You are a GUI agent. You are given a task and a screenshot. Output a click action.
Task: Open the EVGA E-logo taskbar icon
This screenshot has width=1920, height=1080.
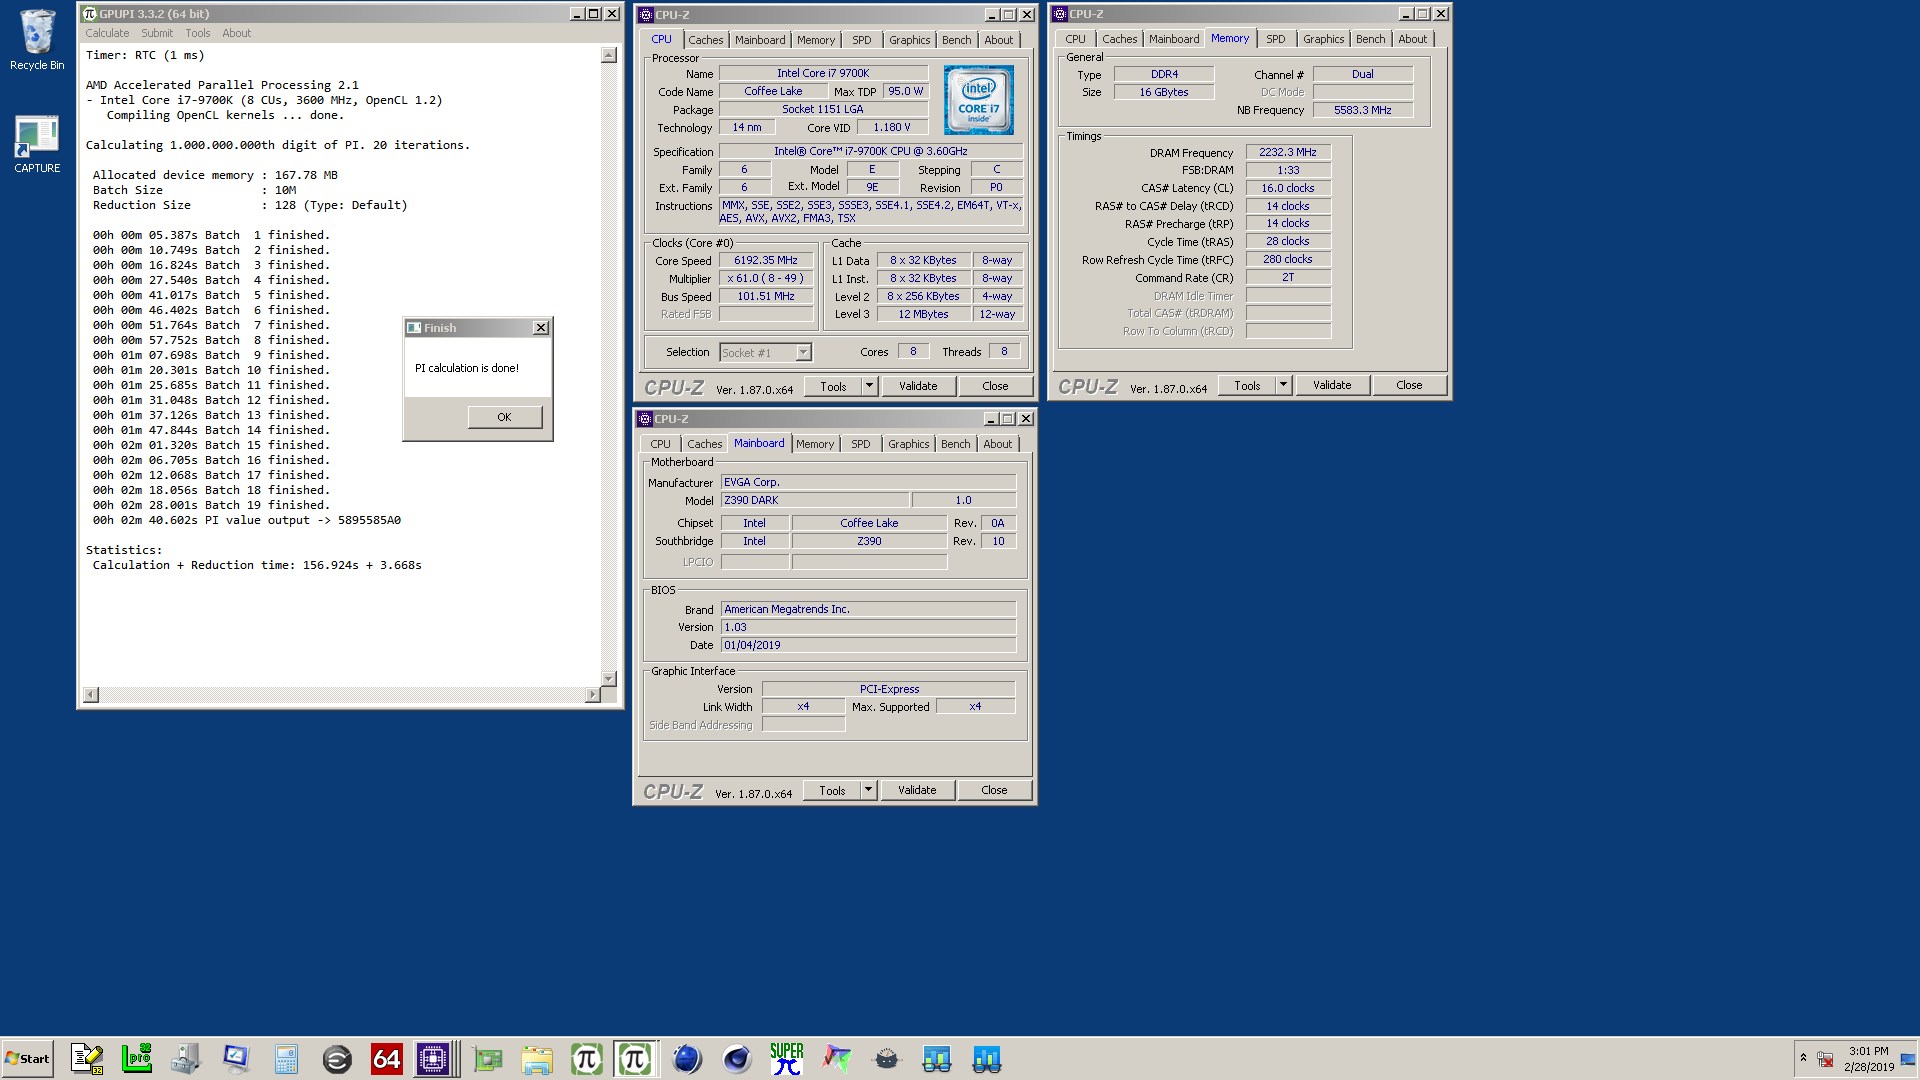(337, 1059)
